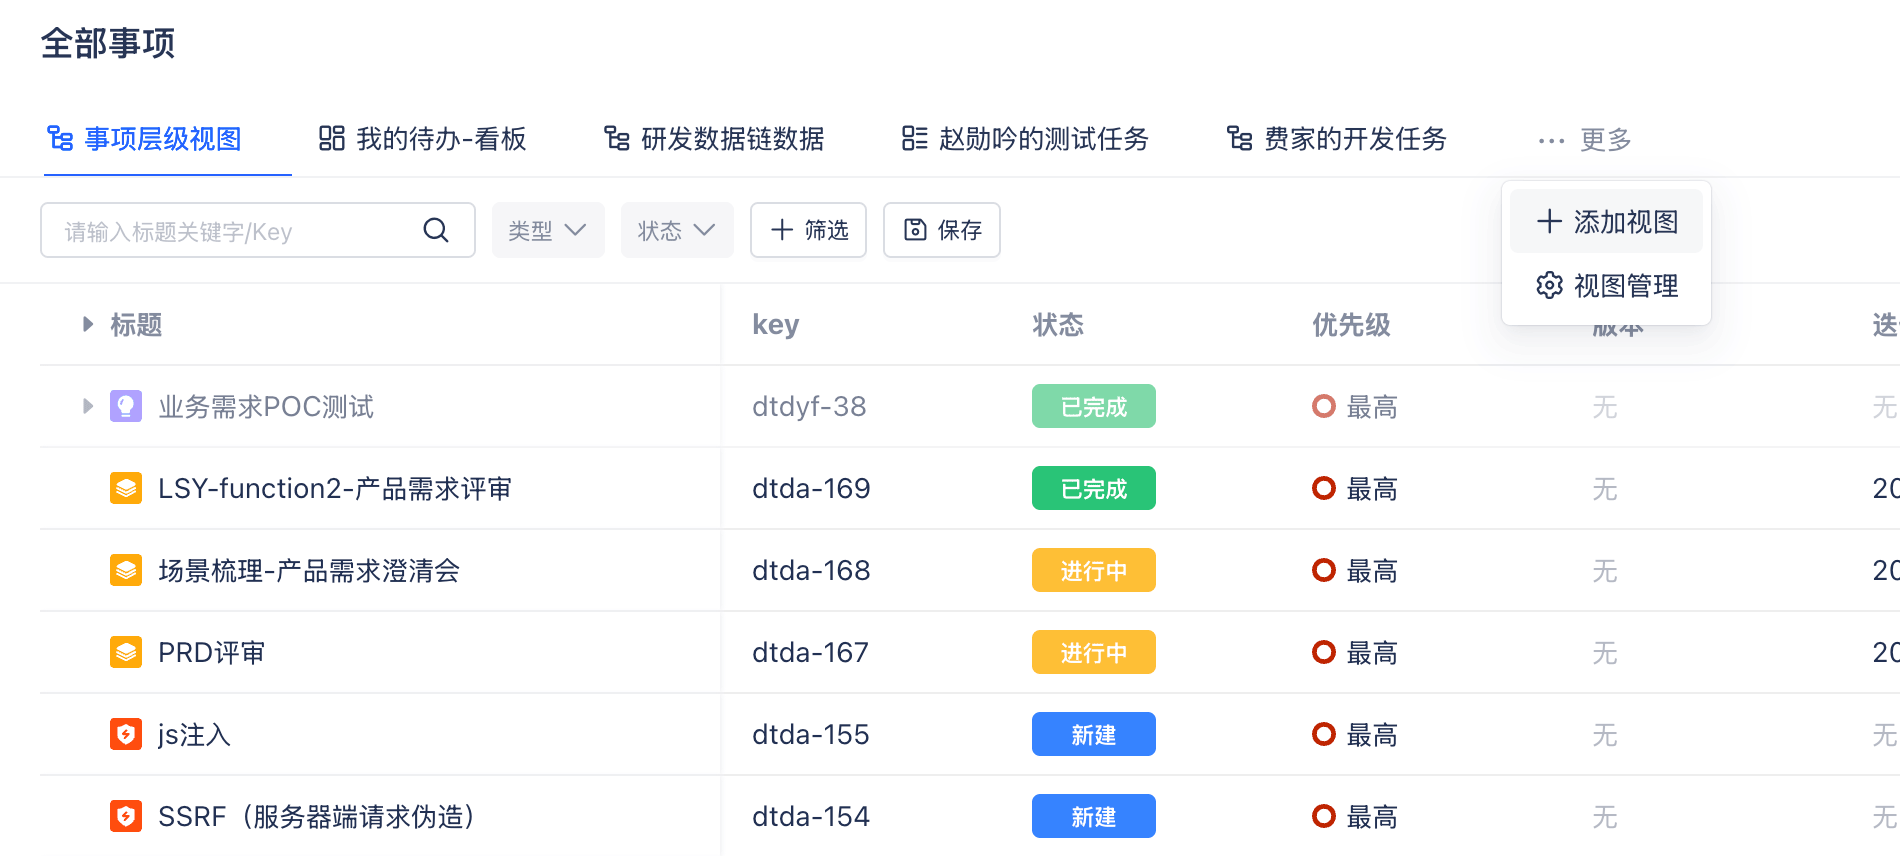Click the three-dots 更多 icon
1900x856 pixels.
tap(1551, 141)
